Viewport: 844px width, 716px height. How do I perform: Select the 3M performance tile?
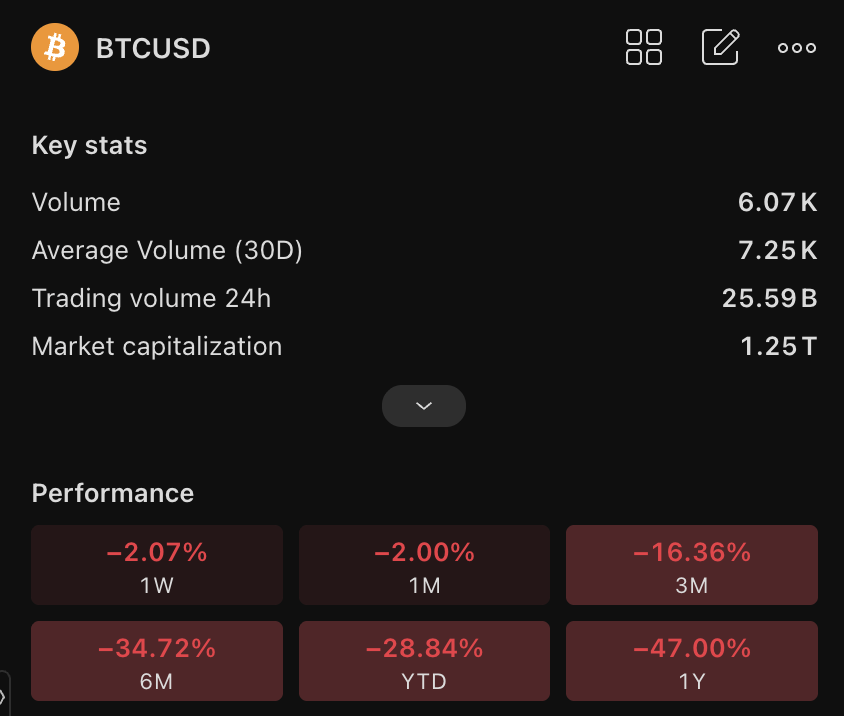[692, 565]
